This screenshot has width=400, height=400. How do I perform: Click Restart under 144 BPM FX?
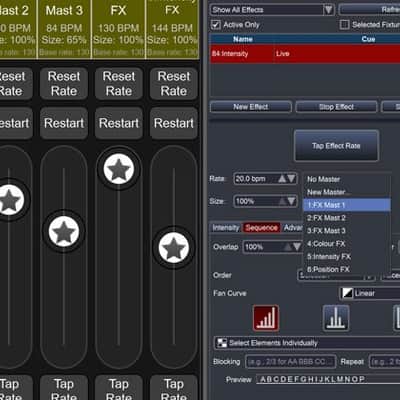(174, 123)
